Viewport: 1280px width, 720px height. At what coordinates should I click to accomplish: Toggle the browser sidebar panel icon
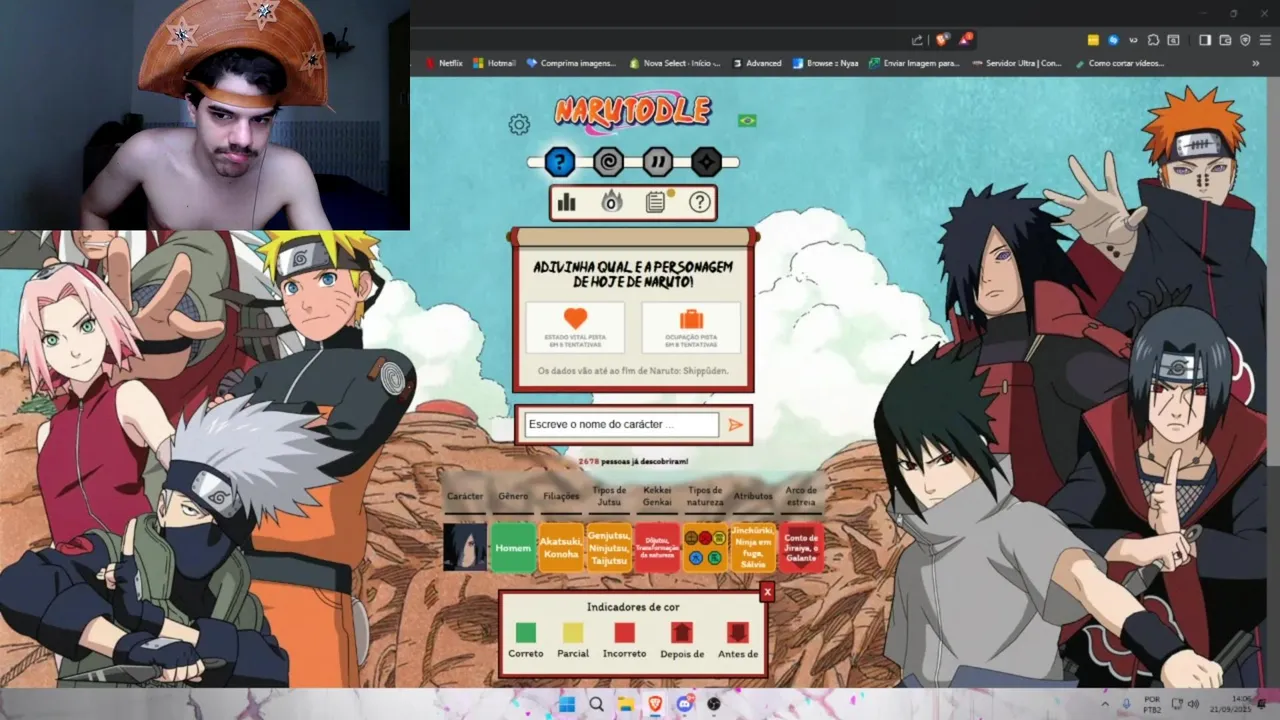[1205, 40]
